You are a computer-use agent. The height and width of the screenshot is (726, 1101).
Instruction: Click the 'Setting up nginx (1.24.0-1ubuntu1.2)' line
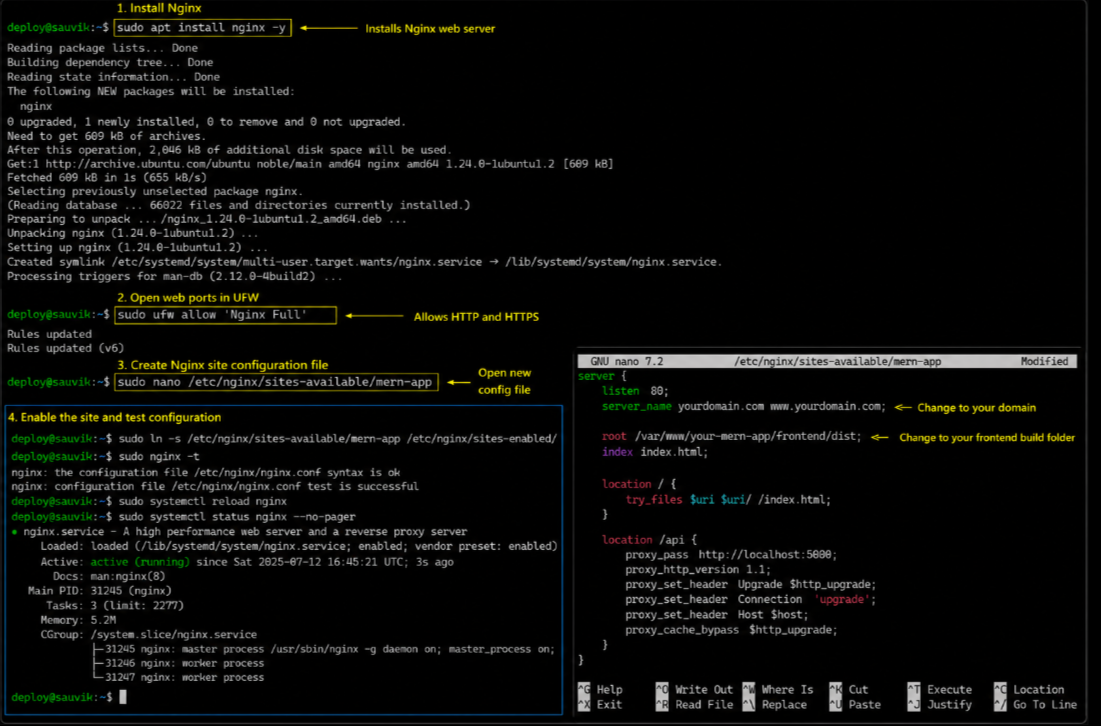[x=137, y=247]
